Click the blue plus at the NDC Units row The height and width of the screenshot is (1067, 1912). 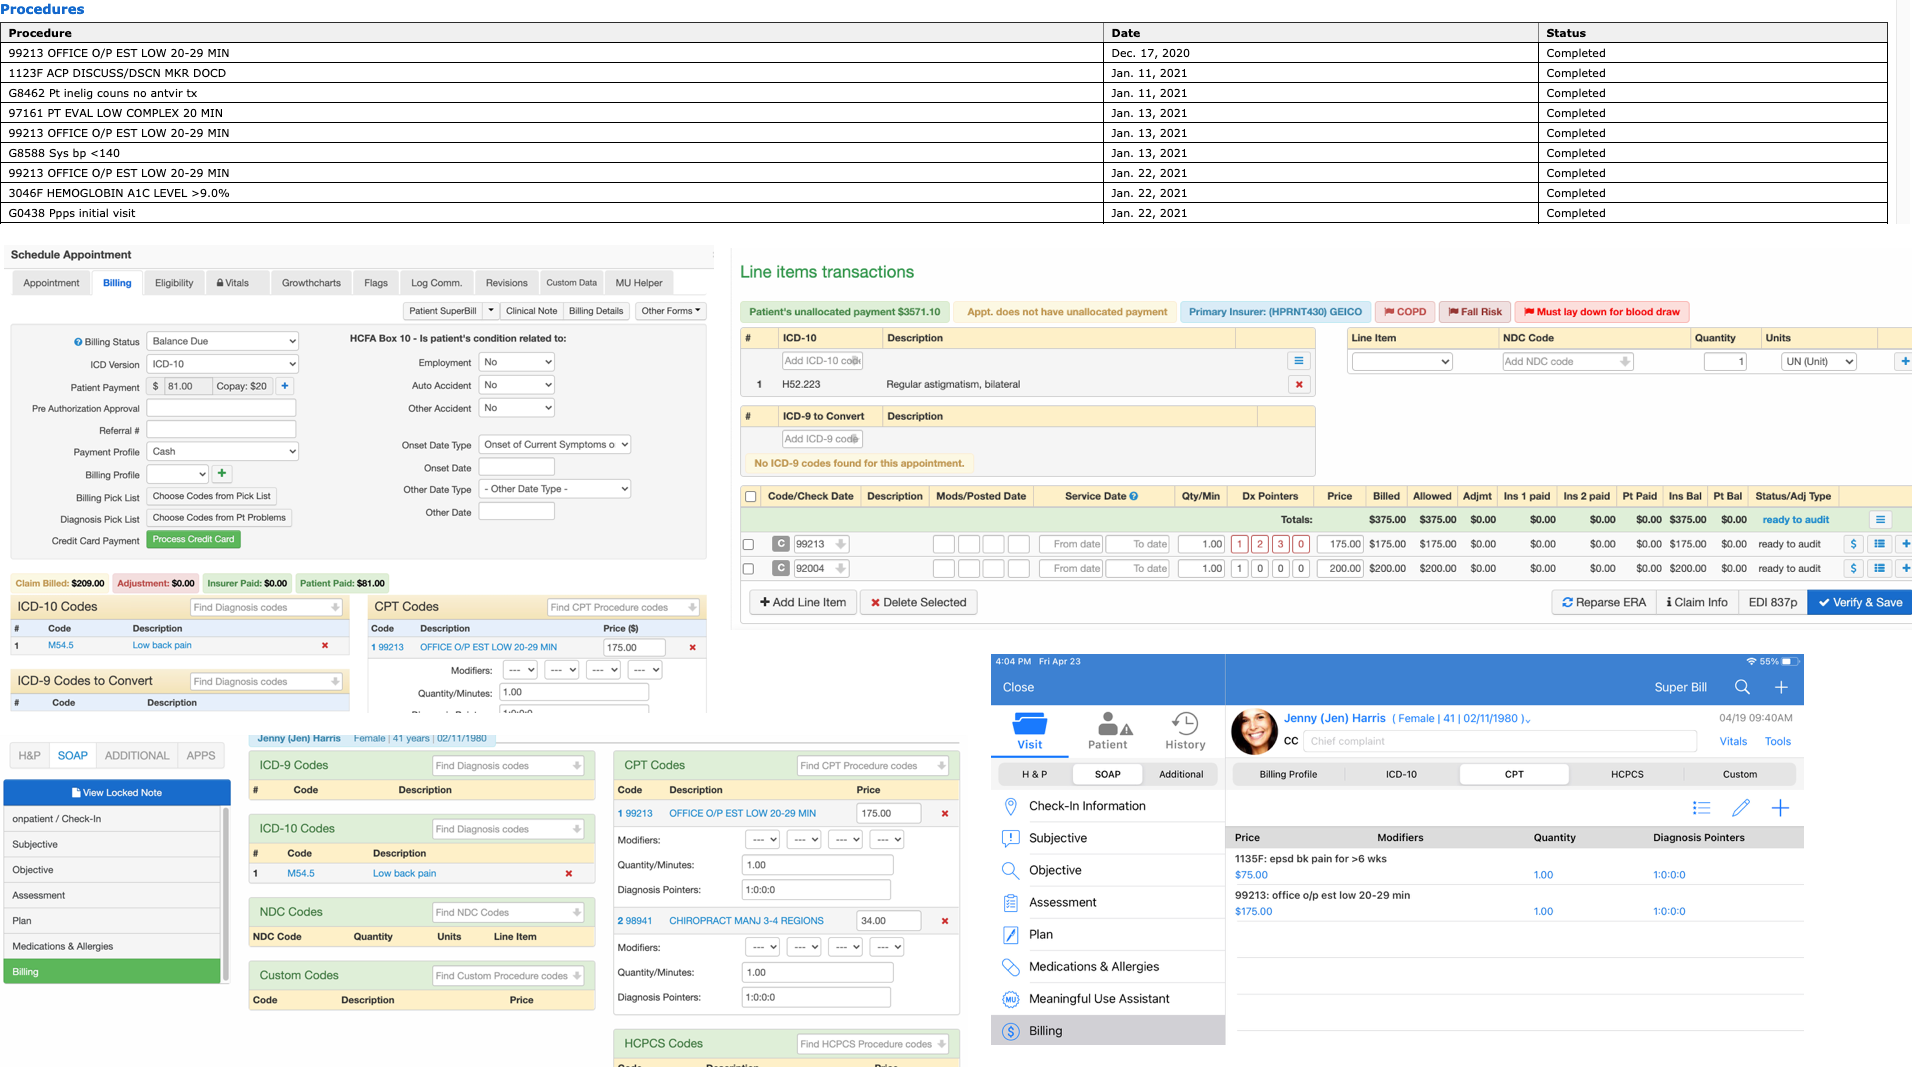(1904, 362)
